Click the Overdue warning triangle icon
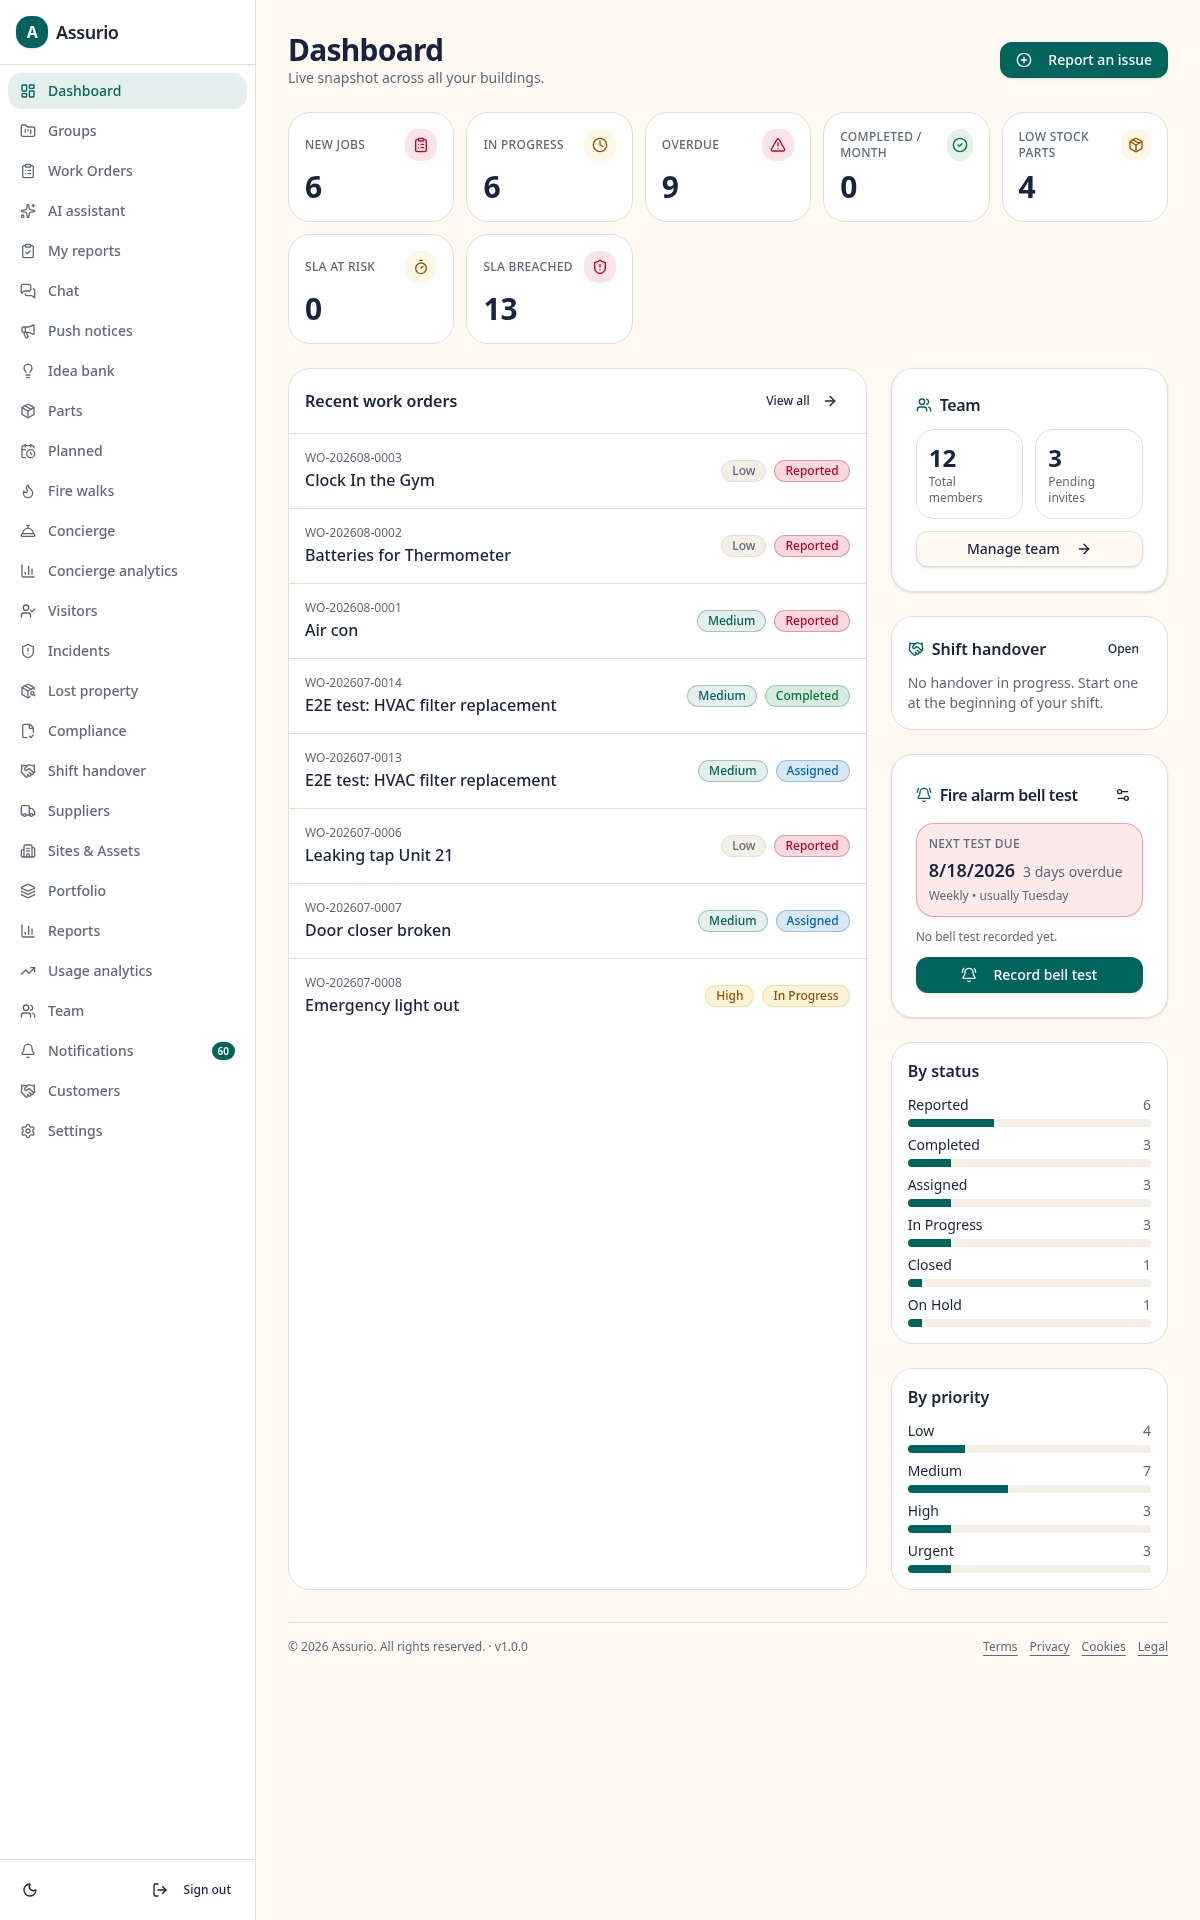This screenshot has height=1920, width=1200. (778, 145)
